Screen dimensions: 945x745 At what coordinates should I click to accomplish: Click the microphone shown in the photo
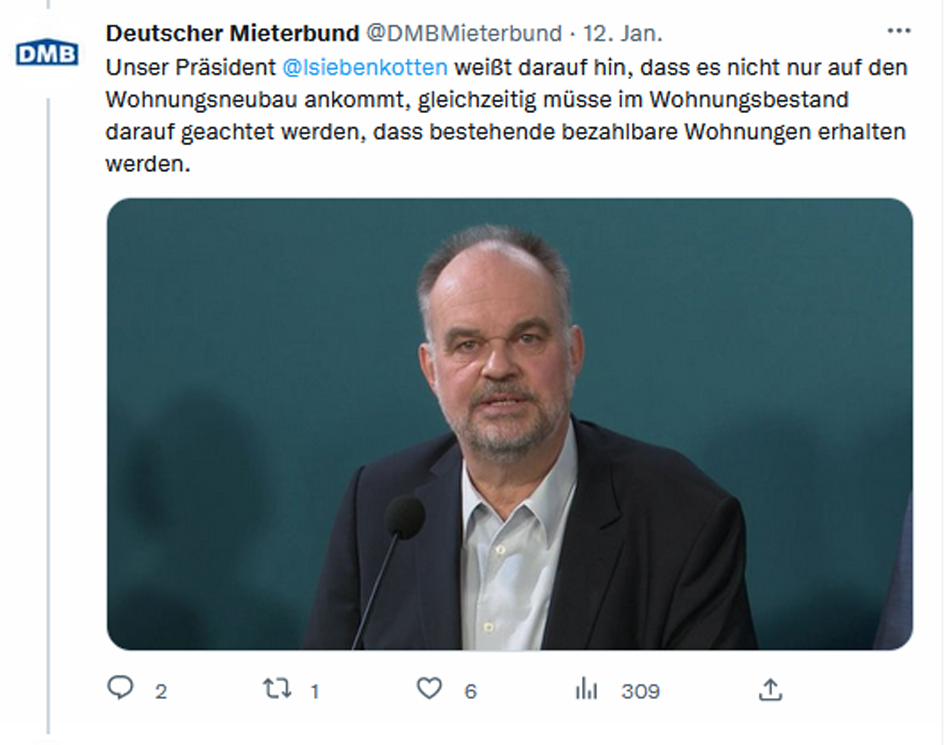pyautogui.click(x=404, y=517)
